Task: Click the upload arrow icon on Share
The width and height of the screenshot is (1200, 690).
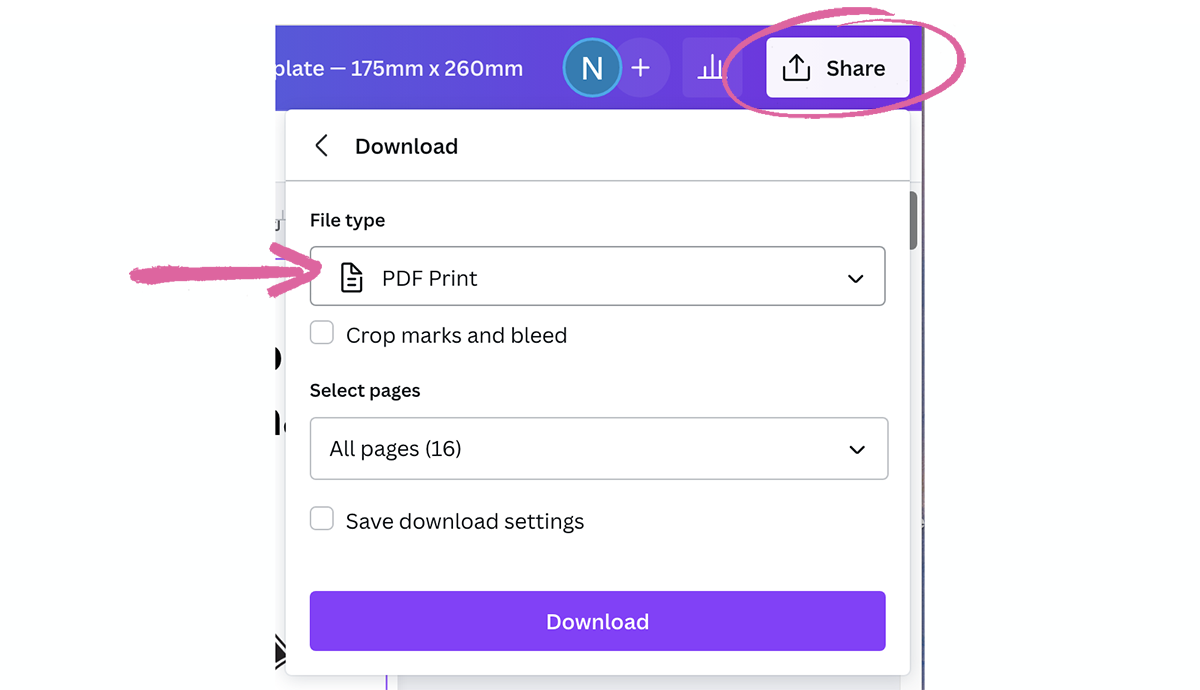Action: click(796, 68)
